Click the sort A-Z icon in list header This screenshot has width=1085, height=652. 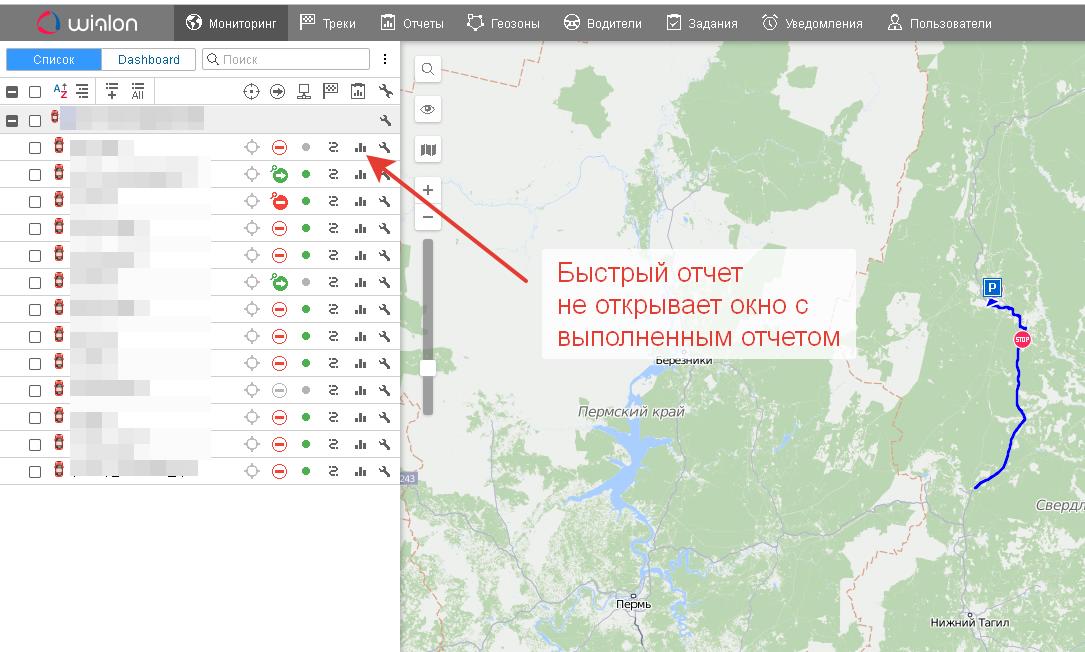click(x=60, y=91)
